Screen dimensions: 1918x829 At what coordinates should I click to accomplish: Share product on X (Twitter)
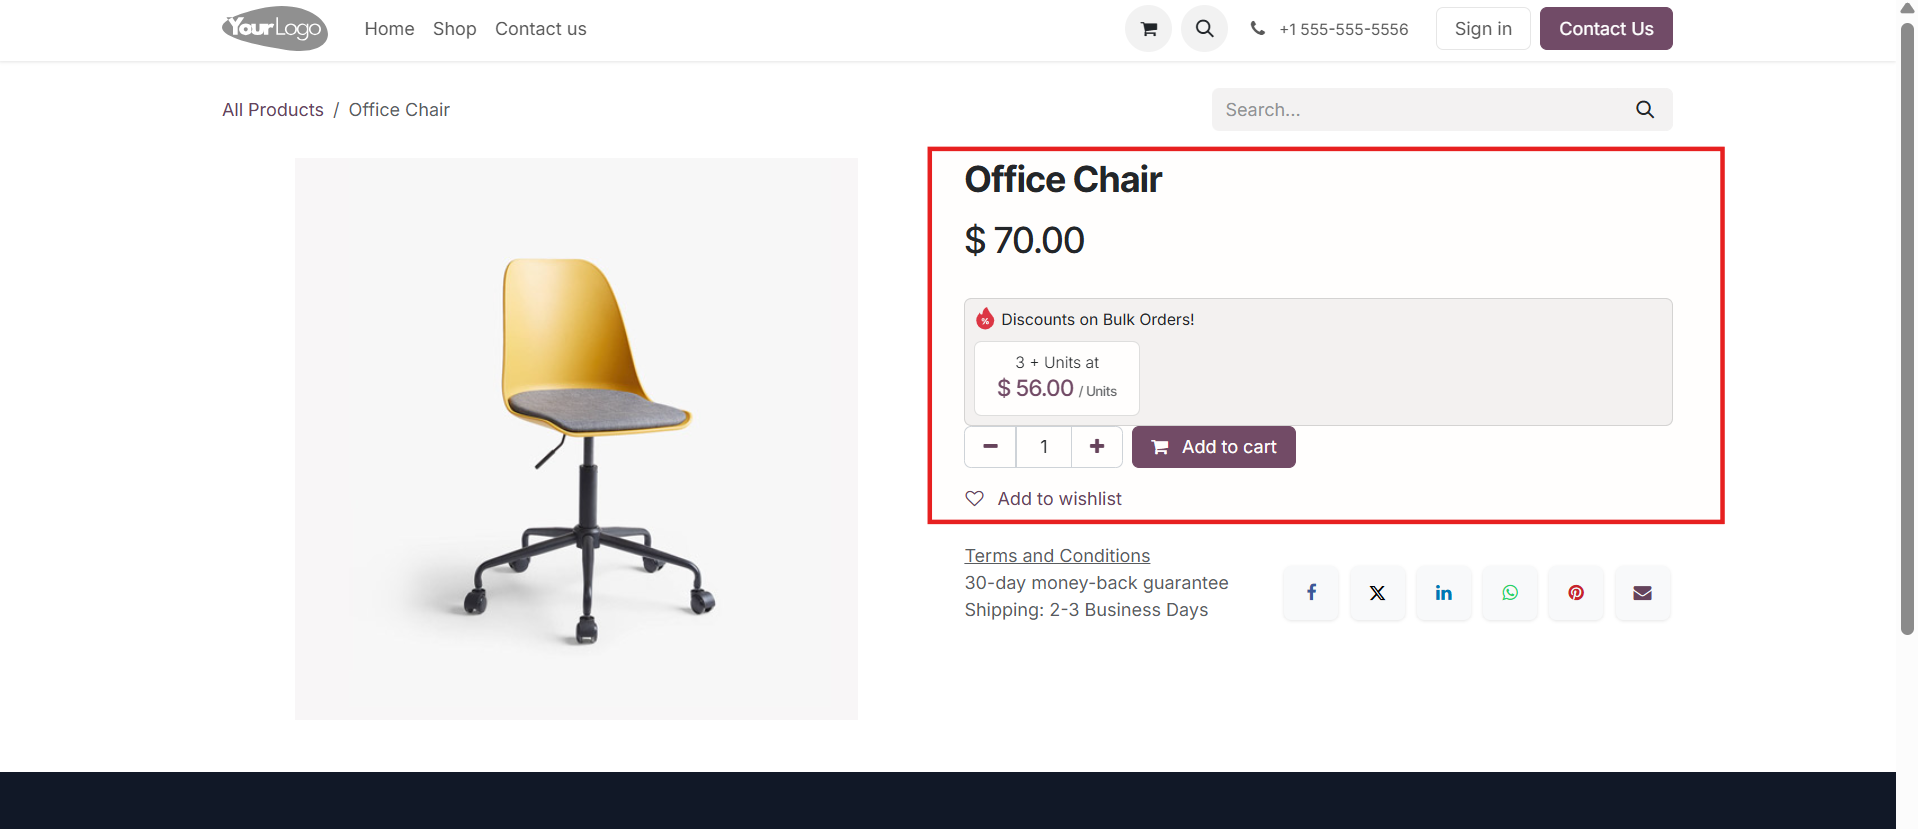[x=1377, y=593]
